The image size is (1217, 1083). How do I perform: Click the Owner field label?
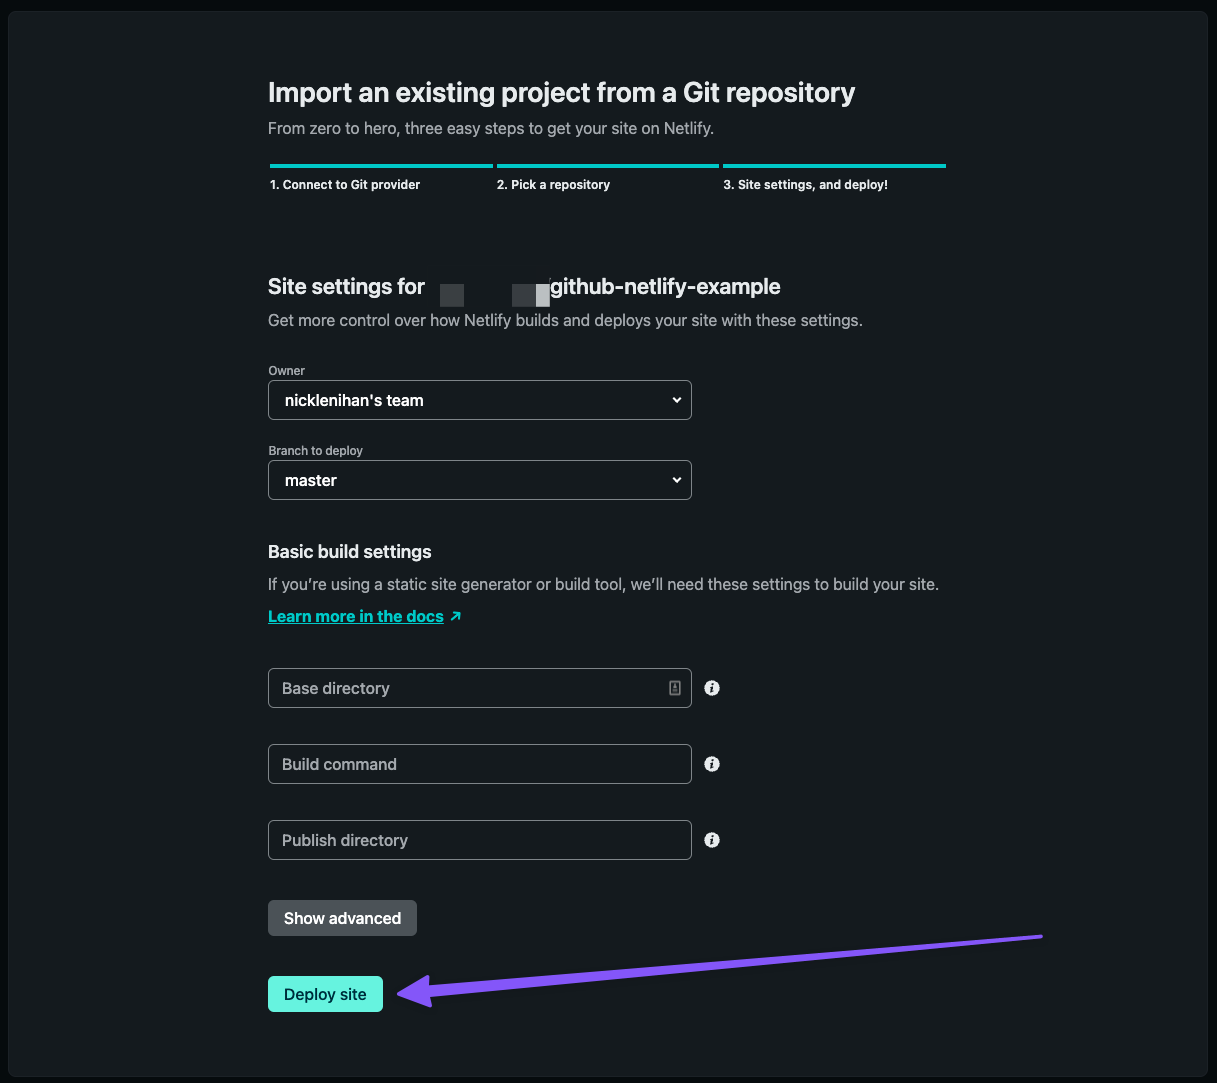pyautogui.click(x=287, y=371)
